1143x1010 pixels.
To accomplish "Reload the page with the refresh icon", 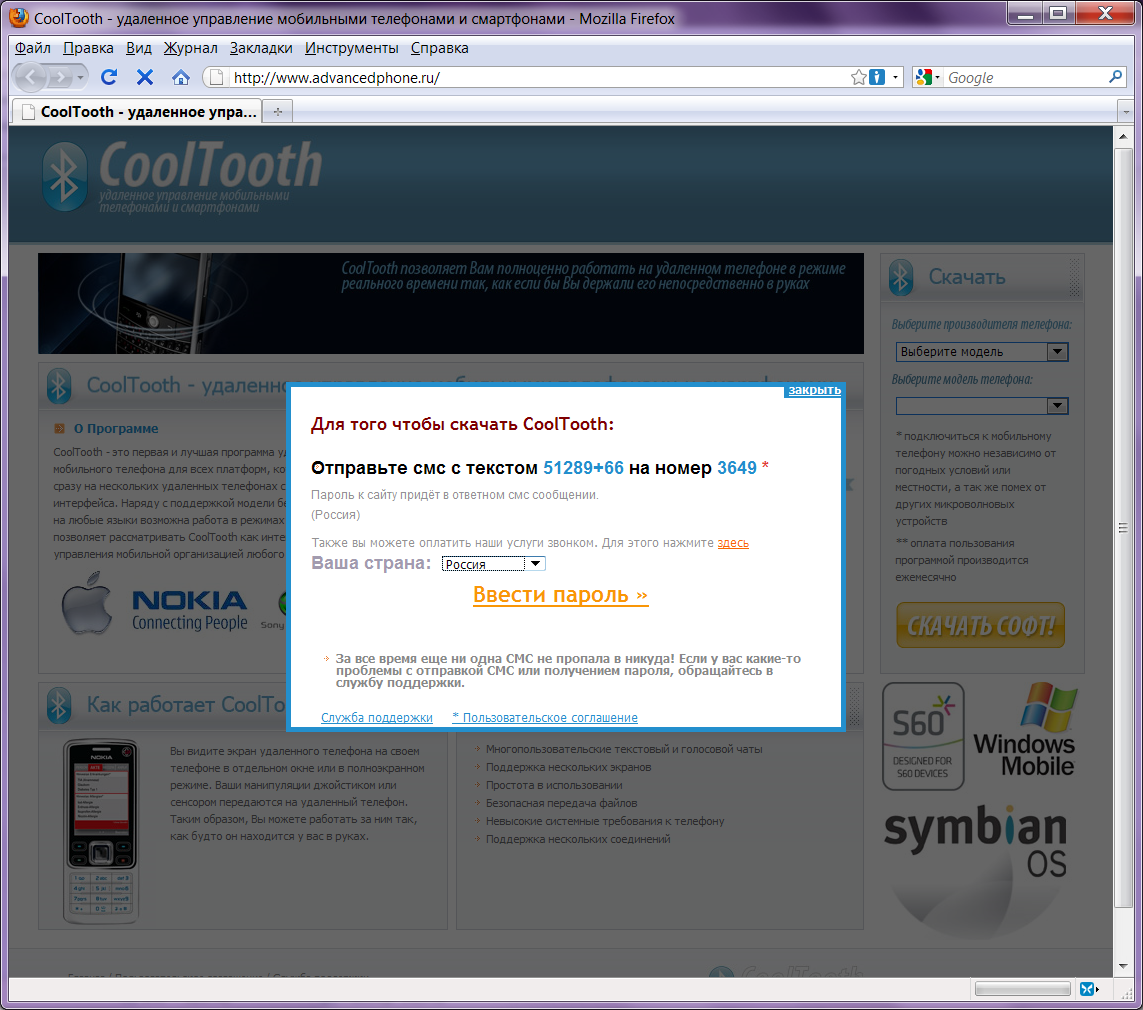I will point(109,77).
